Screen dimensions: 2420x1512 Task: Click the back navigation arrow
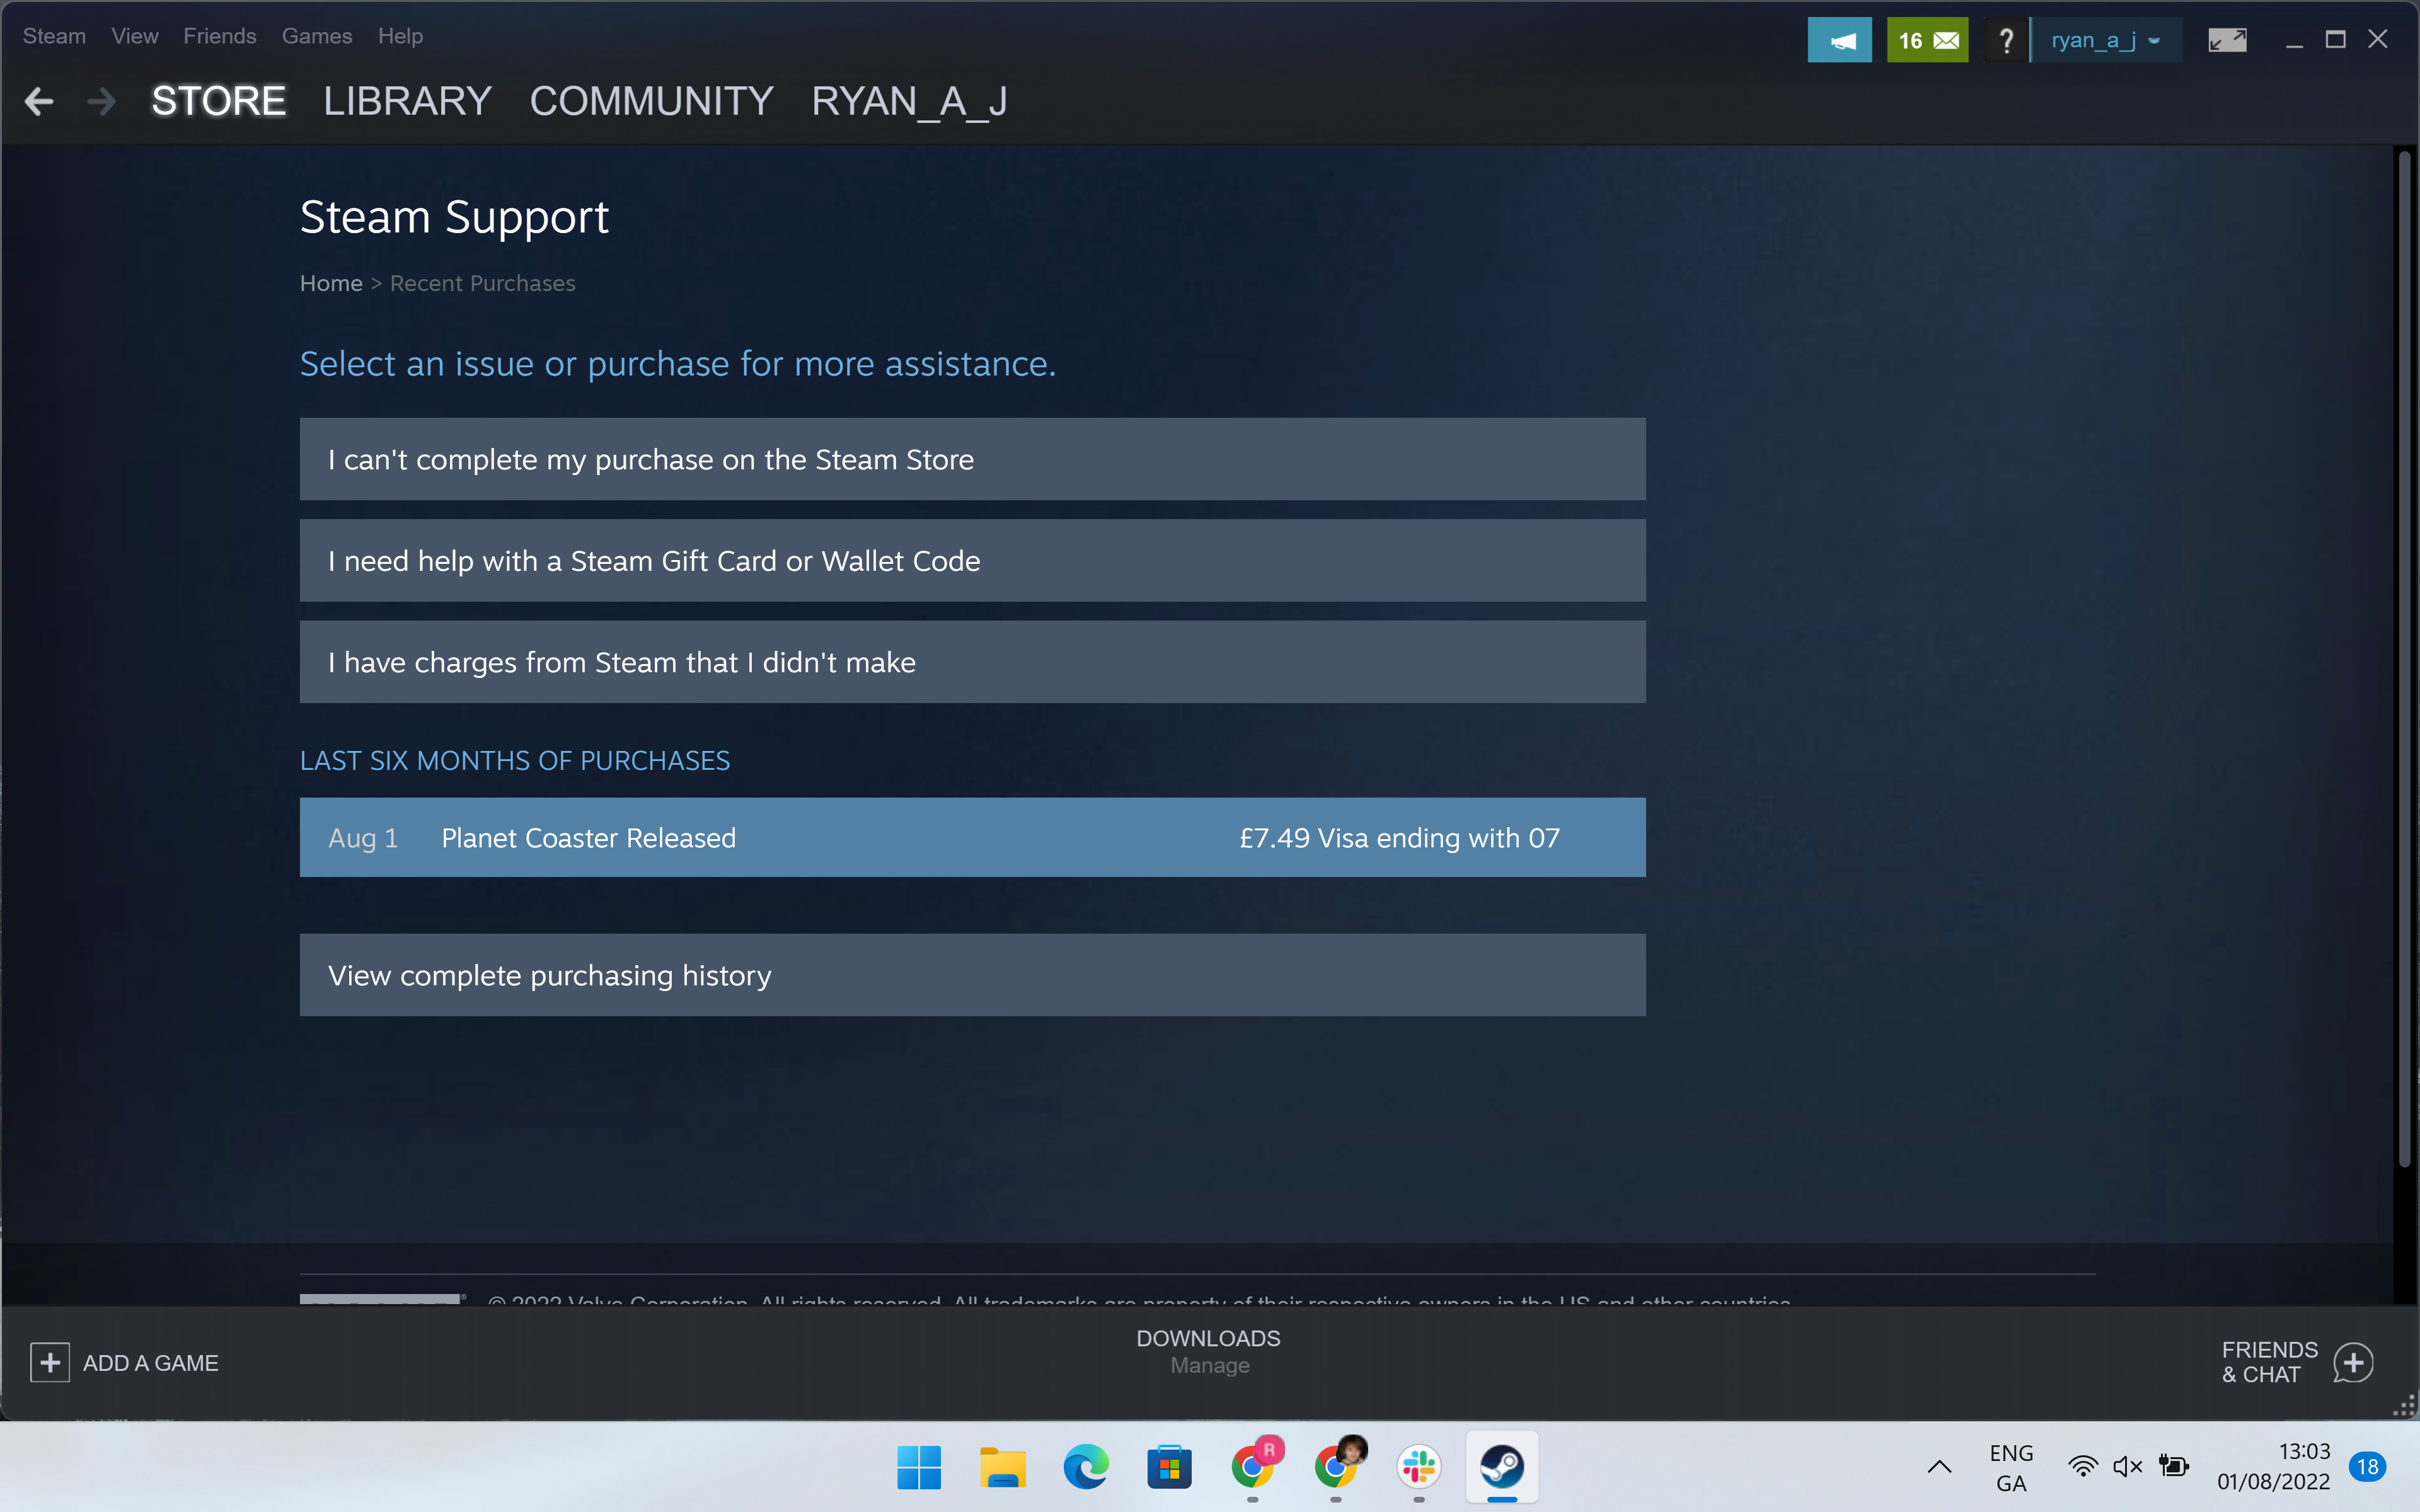tap(39, 101)
